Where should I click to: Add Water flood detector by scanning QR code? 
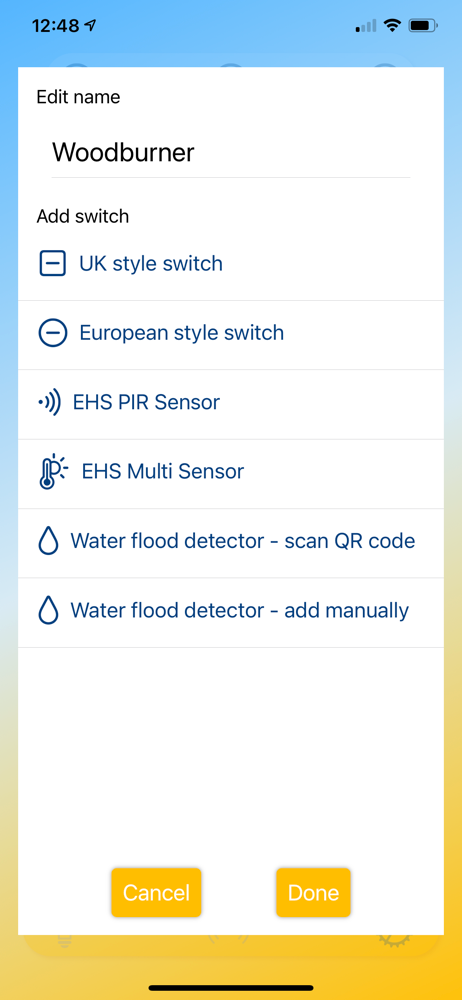230,543
